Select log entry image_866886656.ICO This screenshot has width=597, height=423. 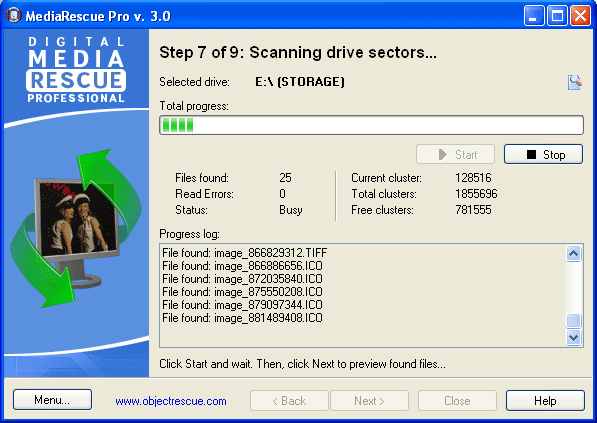pyautogui.click(x=242, y=266)
